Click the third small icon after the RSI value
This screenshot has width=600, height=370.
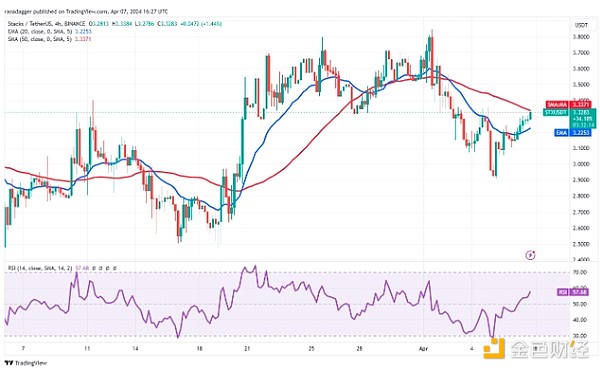pos(108,269)
